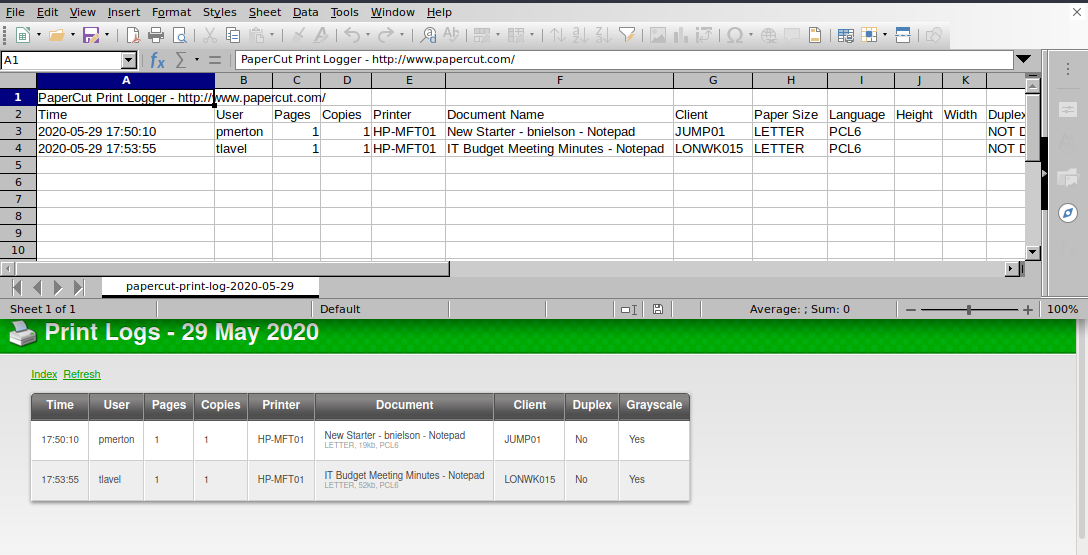Image resolution: width=1088 pixels, height=555 pixels.
Task: Open the Format menu
Action: [171, 12]
